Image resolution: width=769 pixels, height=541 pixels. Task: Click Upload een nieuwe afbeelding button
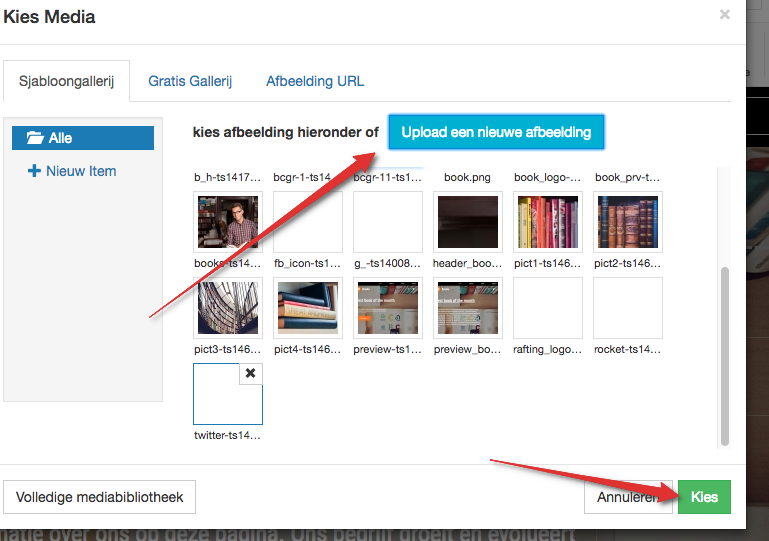[496, 132]
